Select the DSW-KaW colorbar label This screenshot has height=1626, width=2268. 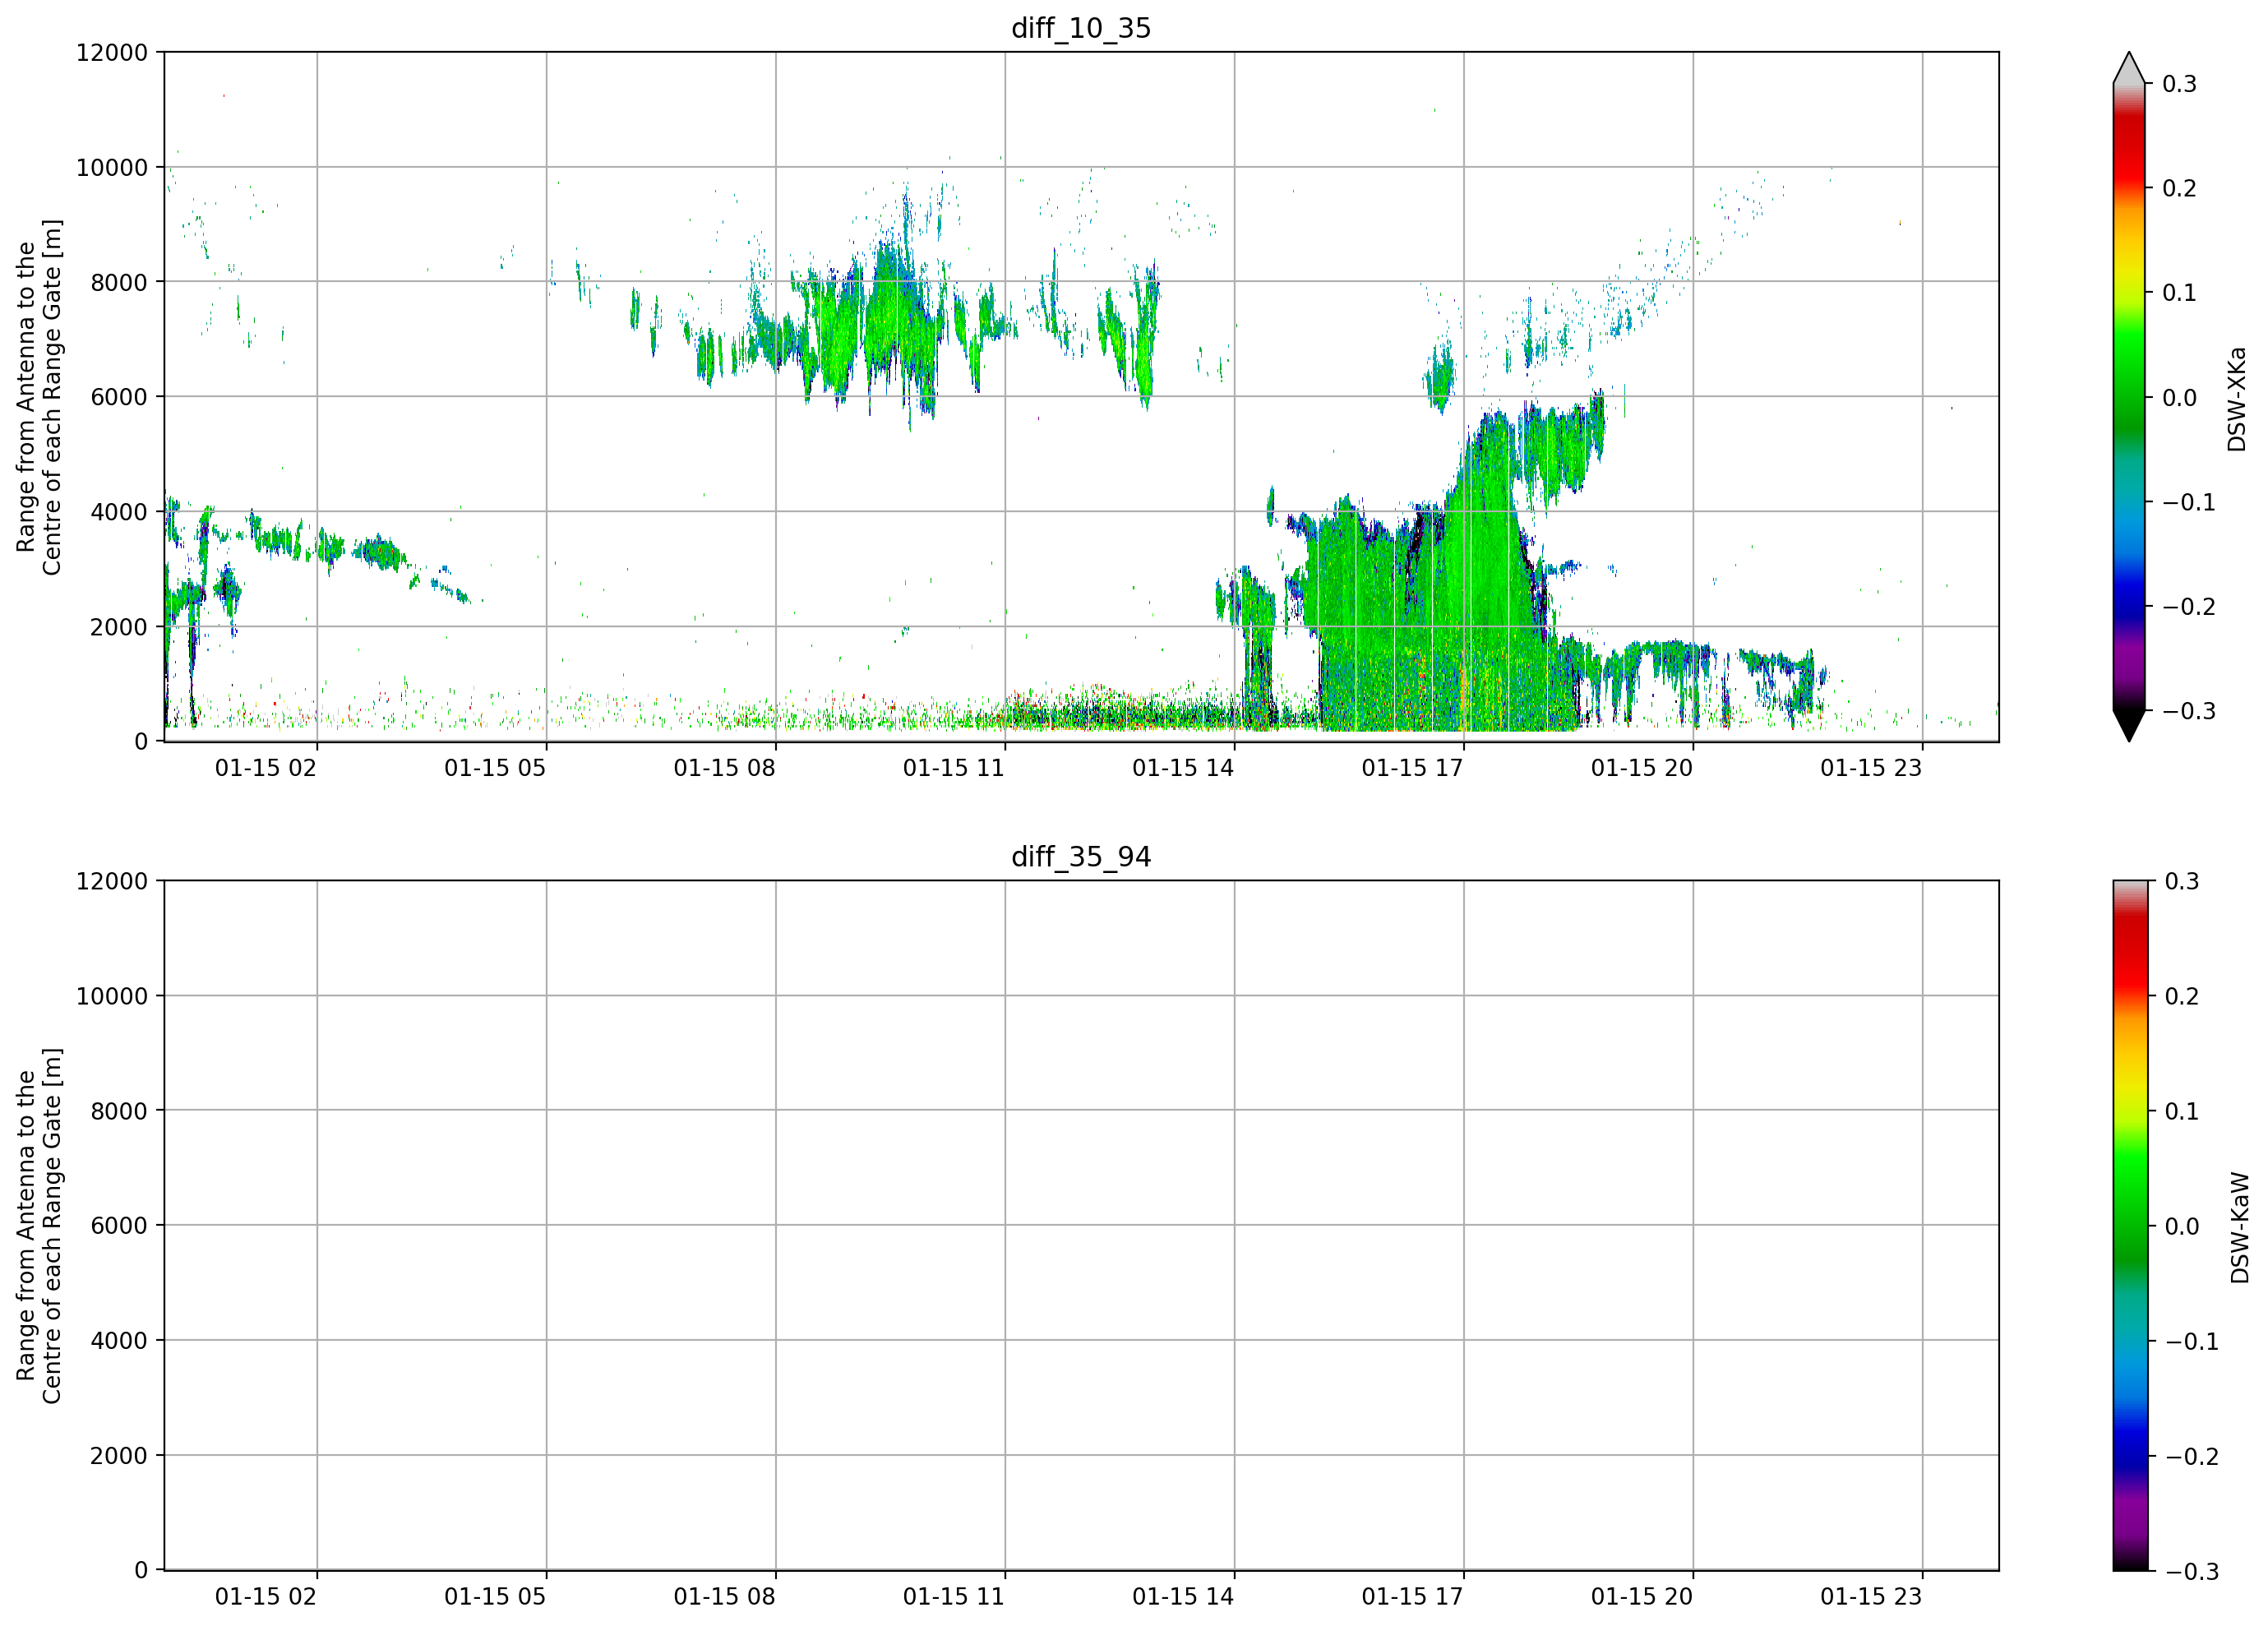point(2240,1228)
